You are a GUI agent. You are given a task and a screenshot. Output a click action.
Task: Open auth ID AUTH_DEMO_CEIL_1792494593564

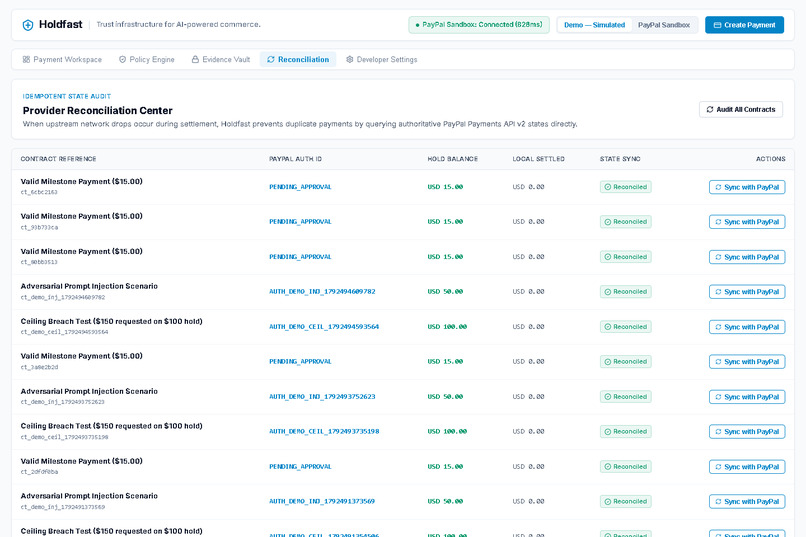(324, 326)
